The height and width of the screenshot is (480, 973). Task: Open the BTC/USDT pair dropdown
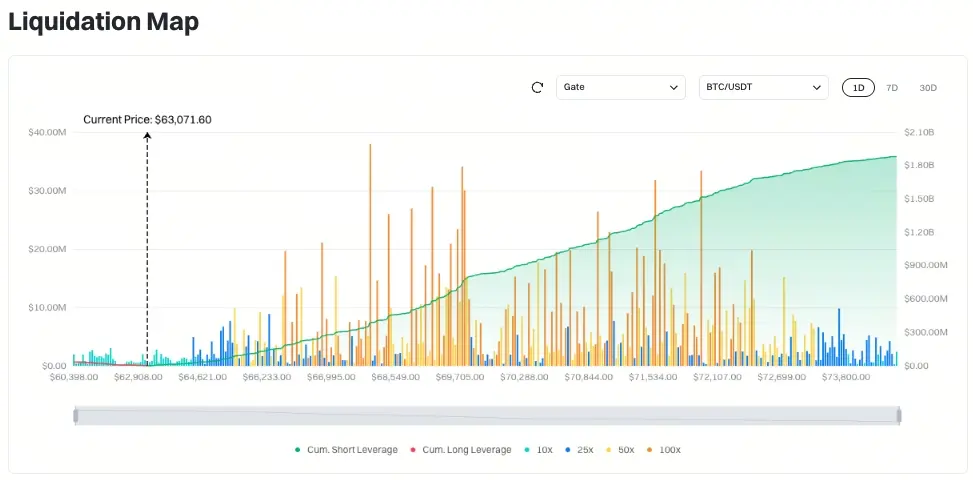[763, 87]
